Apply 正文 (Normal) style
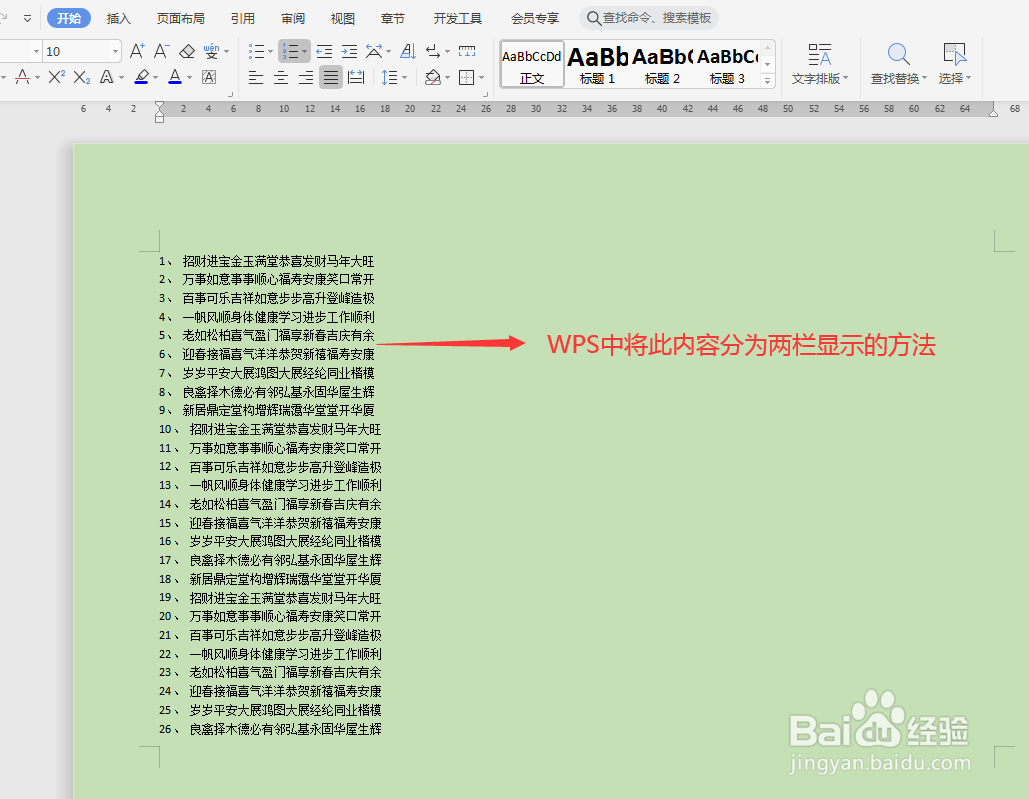 point(532,64)
